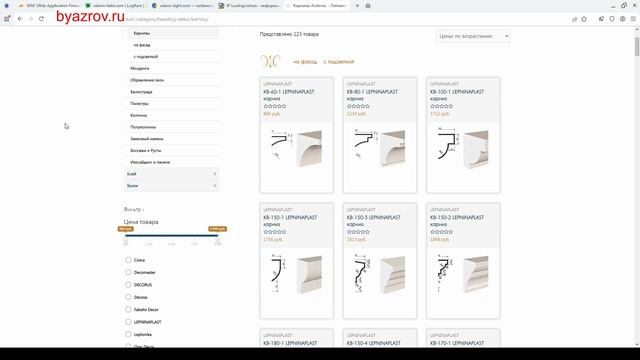Viewport: 640px width, 360px height.
Task: Select the Карнизы Archives tab
Action: pos(316,6)
